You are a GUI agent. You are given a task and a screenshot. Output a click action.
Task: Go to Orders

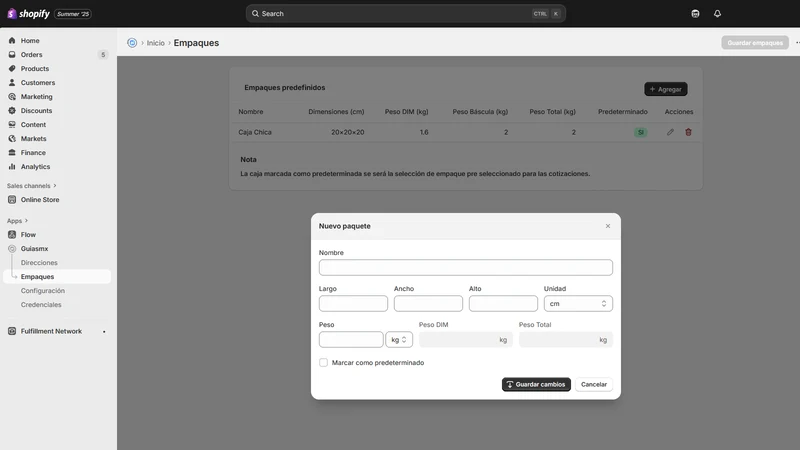[x=32, y=55]
